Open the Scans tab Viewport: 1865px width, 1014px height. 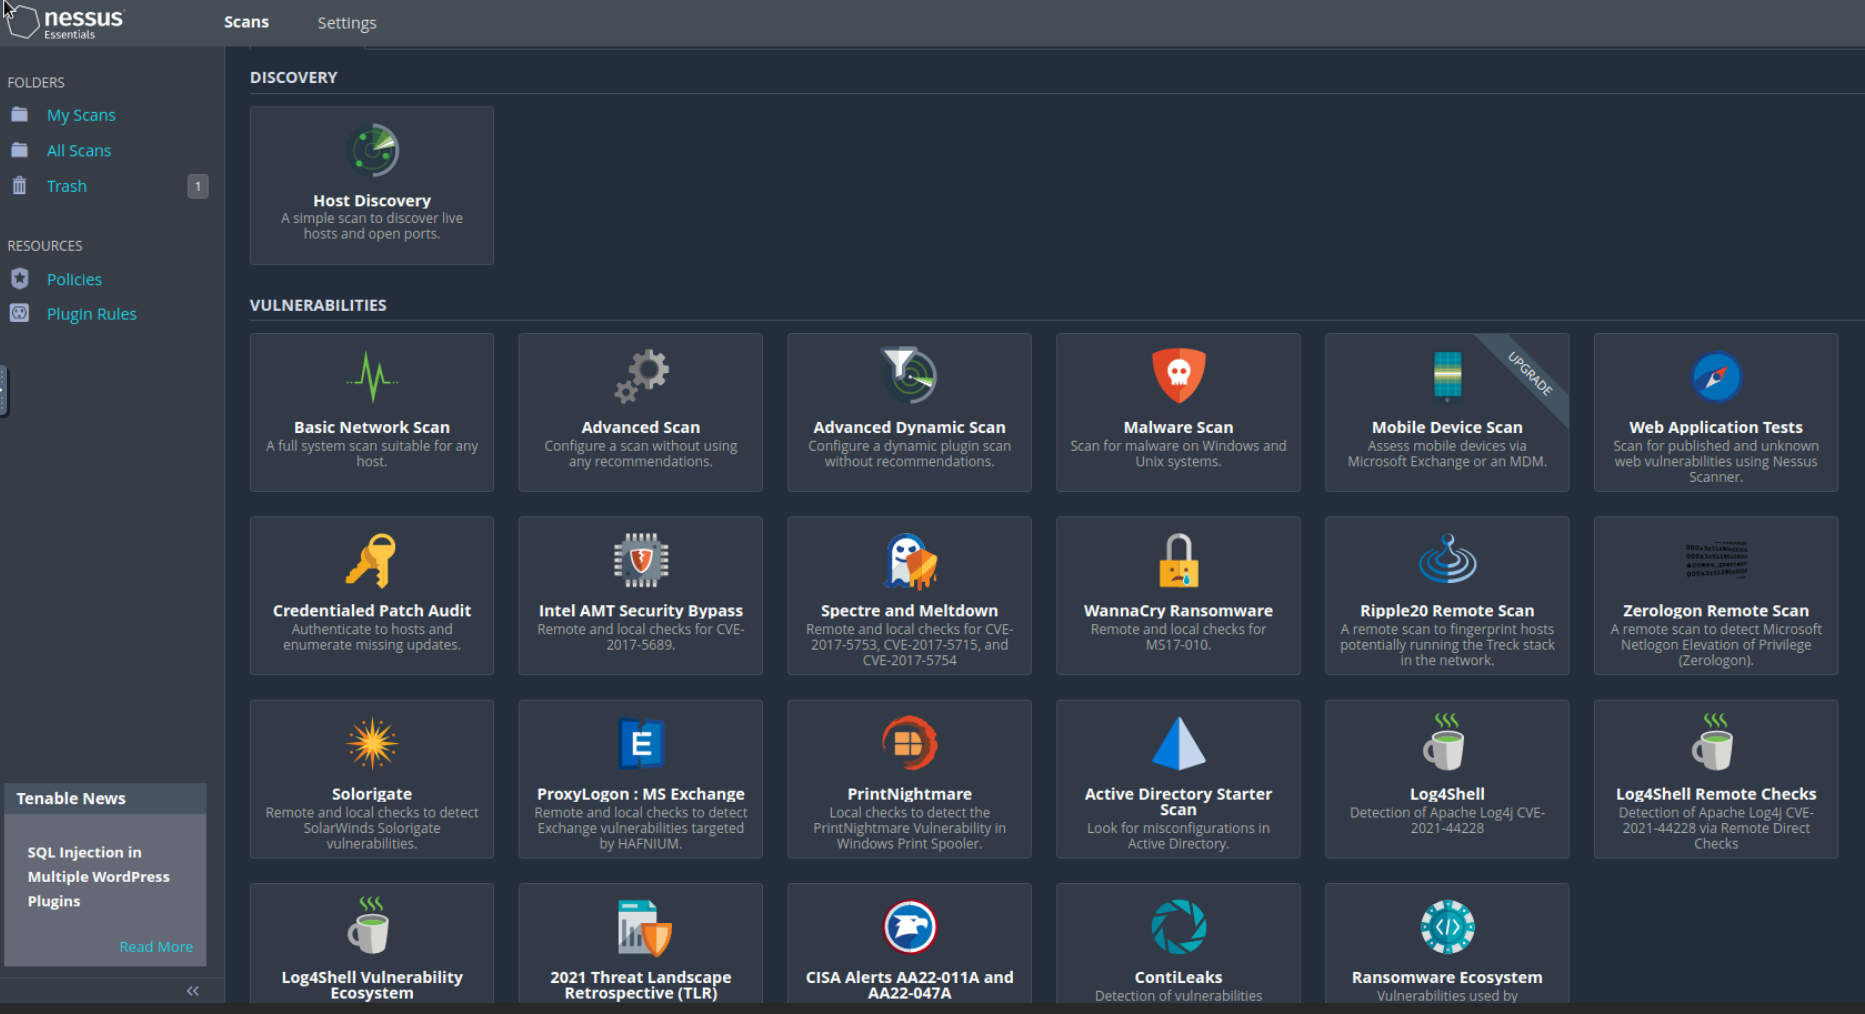[246, 22]
